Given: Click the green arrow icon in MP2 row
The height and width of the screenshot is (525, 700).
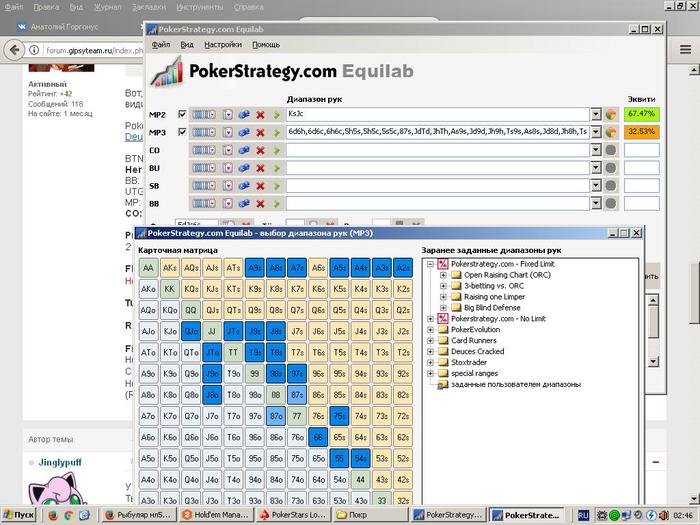Looking at the screenshot, I should [x=276, y=115].
